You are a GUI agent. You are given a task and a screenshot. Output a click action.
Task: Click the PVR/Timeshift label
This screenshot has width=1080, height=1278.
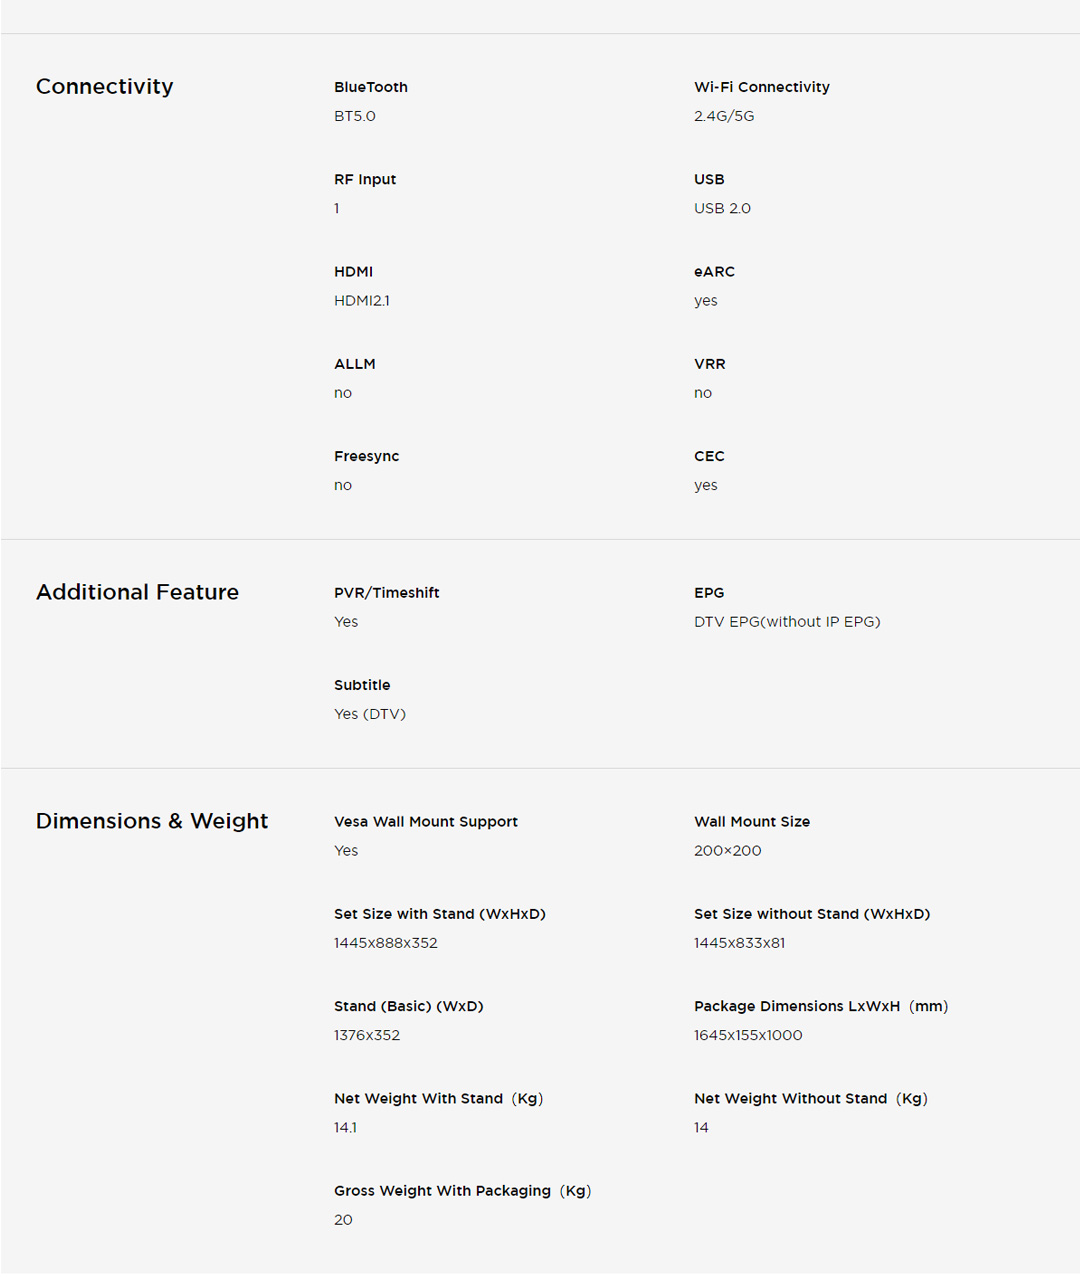tap(386, 593)
